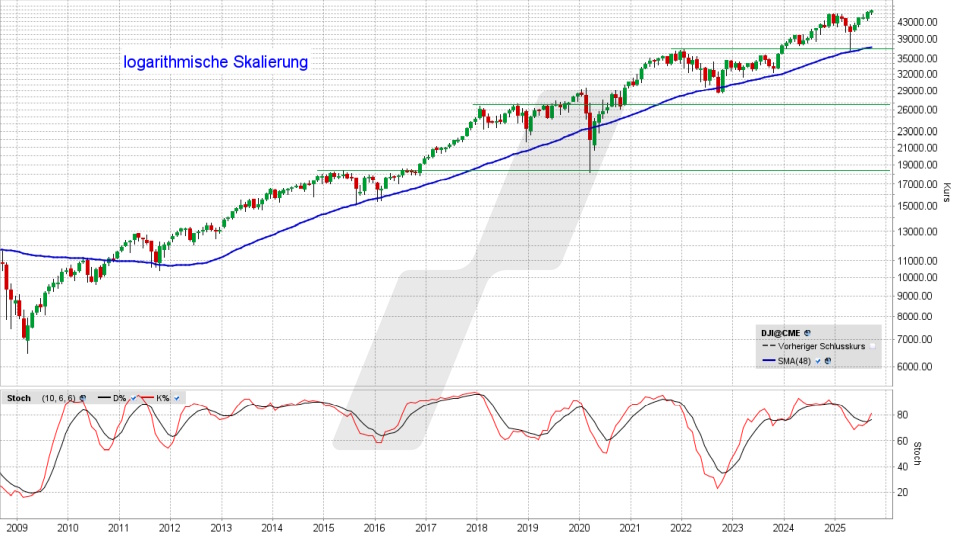Click the blue SMA line sample in legend

pos(769,360)
